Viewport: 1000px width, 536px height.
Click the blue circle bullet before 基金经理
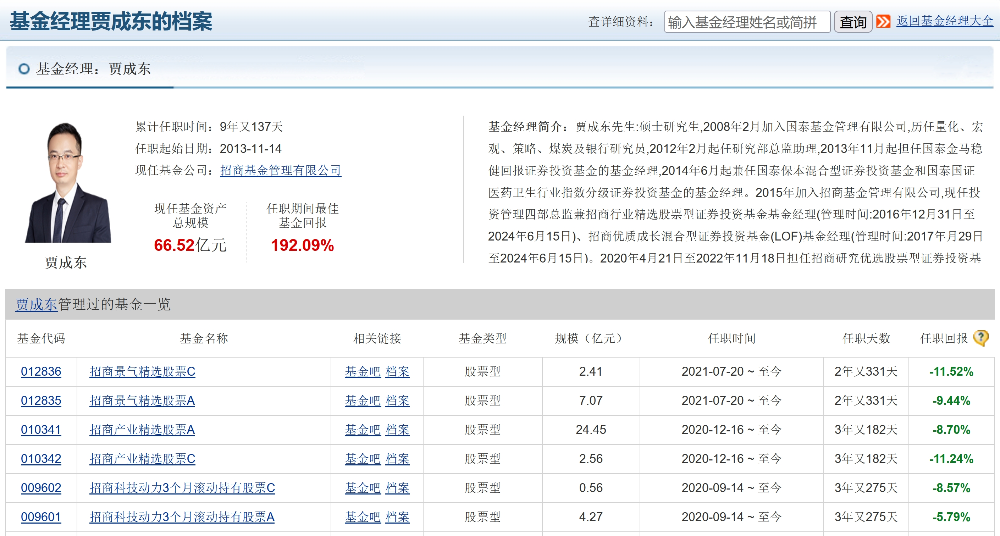click(24, 69)
